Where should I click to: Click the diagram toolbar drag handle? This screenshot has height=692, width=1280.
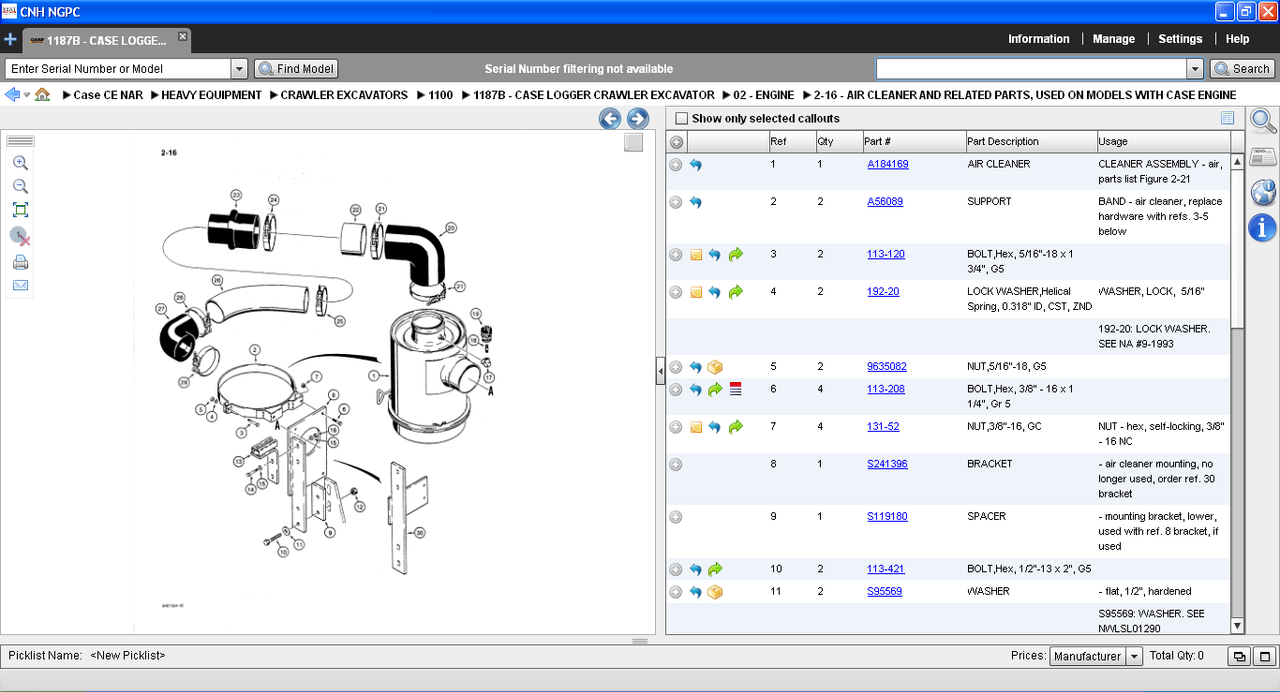[x=20, y=141]
